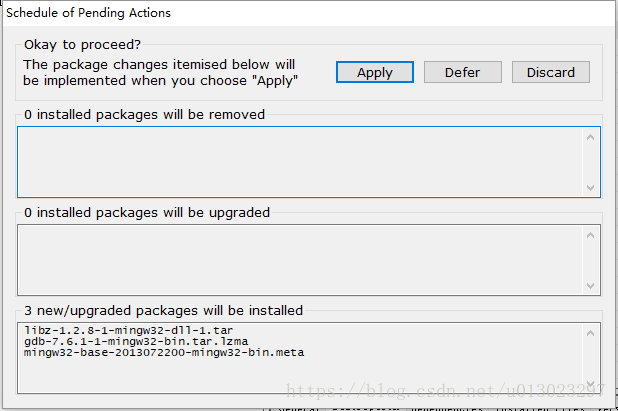Select the mingw32-base-2013072200 meta package entry
Screen dimensions: 618x411
tap(164, 353)
